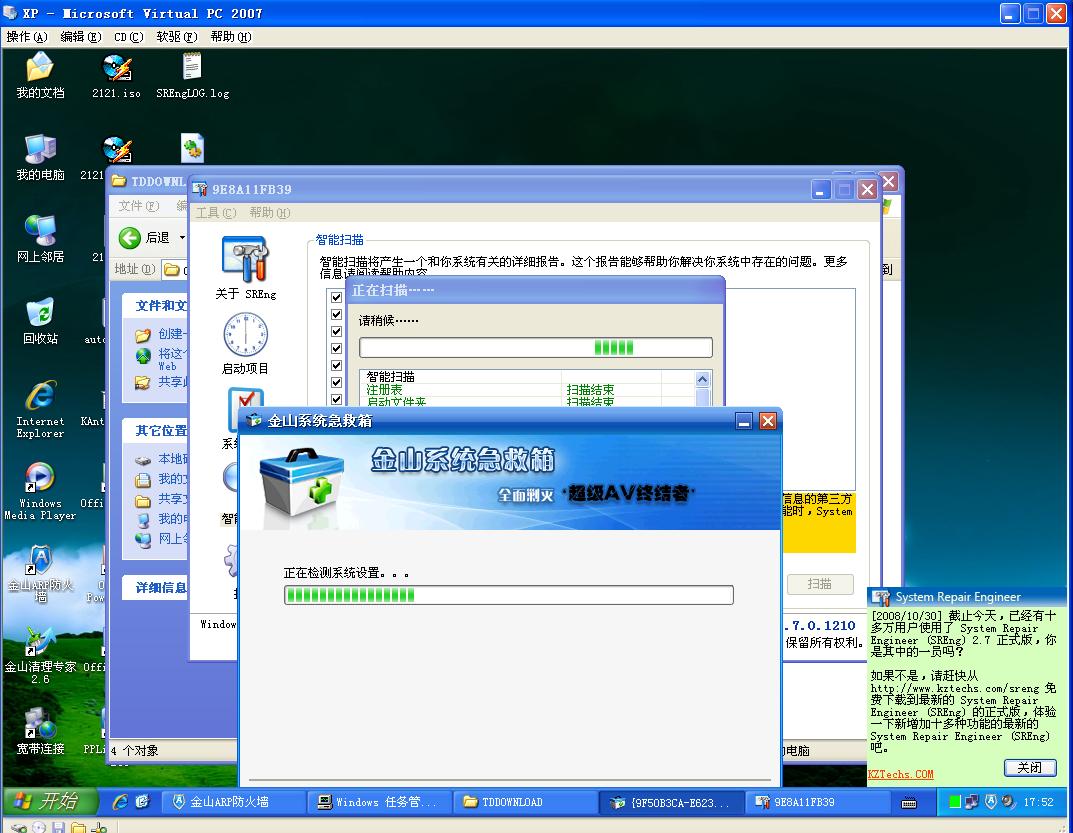Screen dimensions: 1073x833
Task: Toggle the topmost checkbox in SREng scan list
Action: pos(336,297)
